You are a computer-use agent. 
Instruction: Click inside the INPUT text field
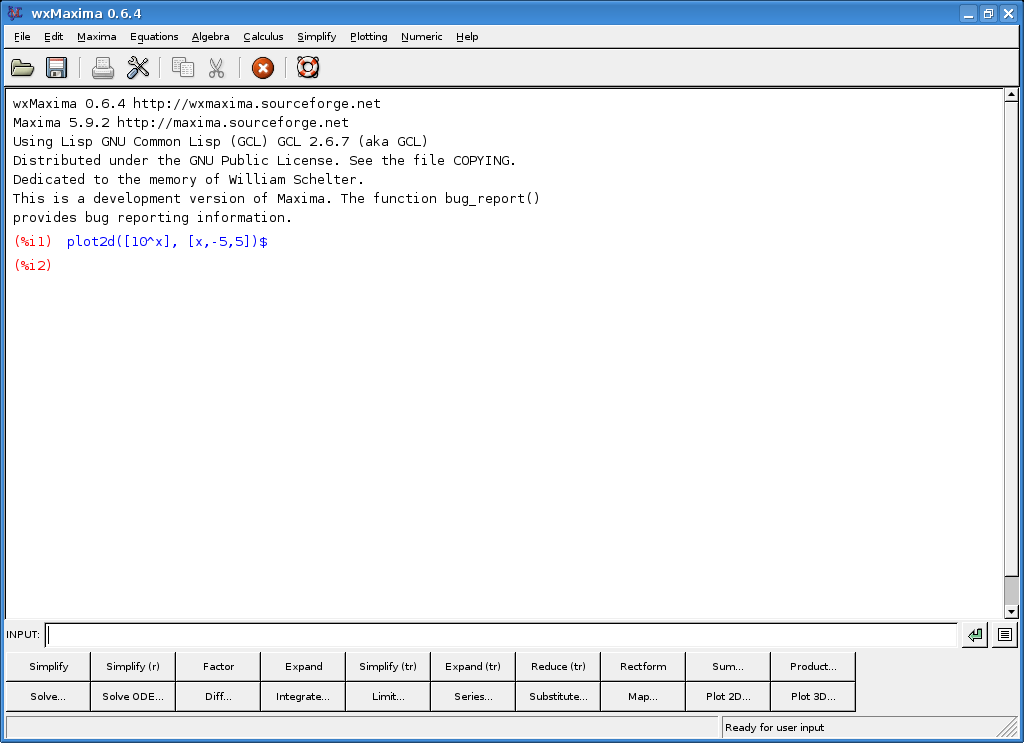point(501,635)
